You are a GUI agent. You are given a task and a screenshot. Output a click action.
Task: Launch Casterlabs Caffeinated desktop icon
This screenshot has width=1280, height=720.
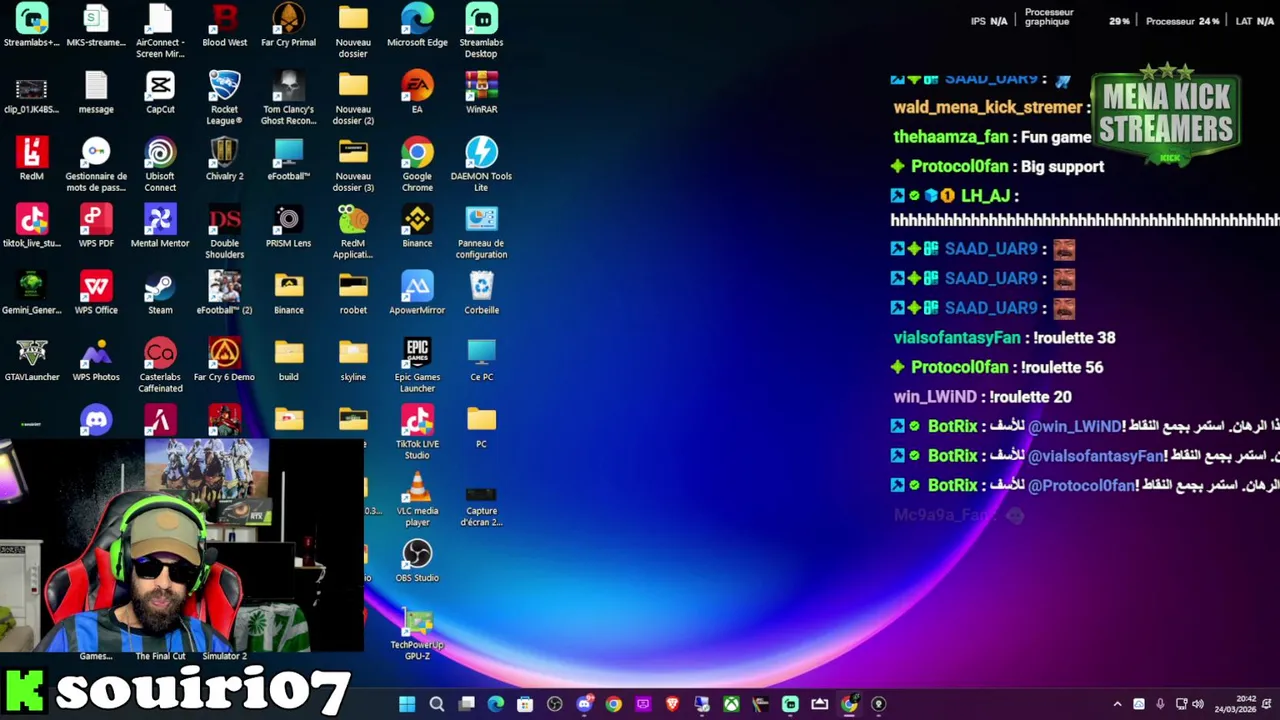160,366
